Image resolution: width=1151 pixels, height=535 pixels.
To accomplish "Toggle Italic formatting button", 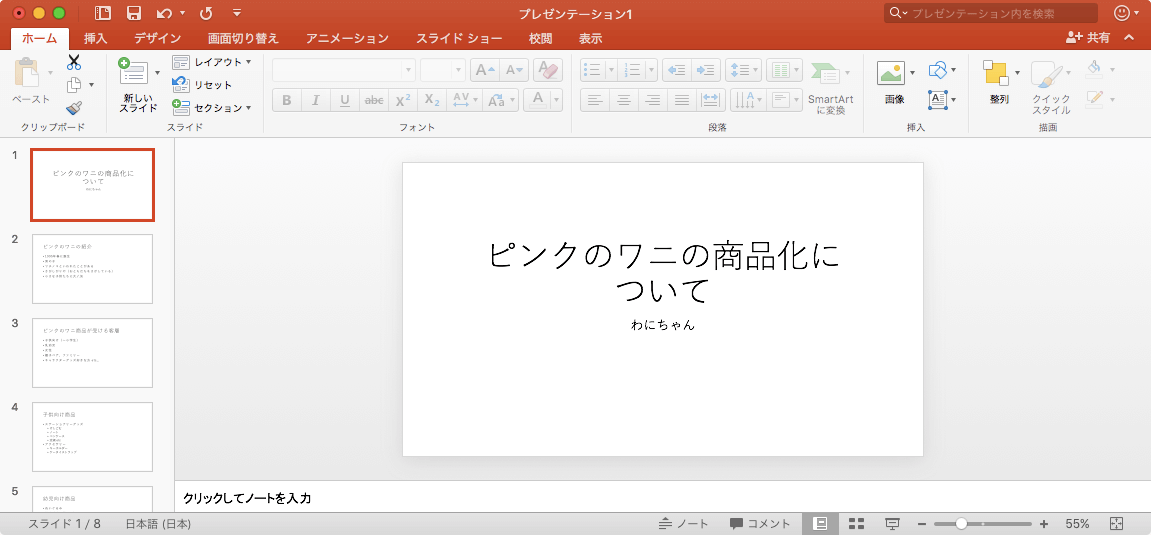I will click(315, 100).
